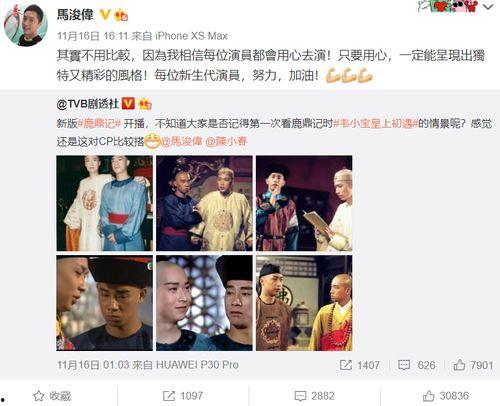Open first thumbnail with white and blue robes
Screen dimensions: 500x406
pyautogui.click(x=105, y=203)
